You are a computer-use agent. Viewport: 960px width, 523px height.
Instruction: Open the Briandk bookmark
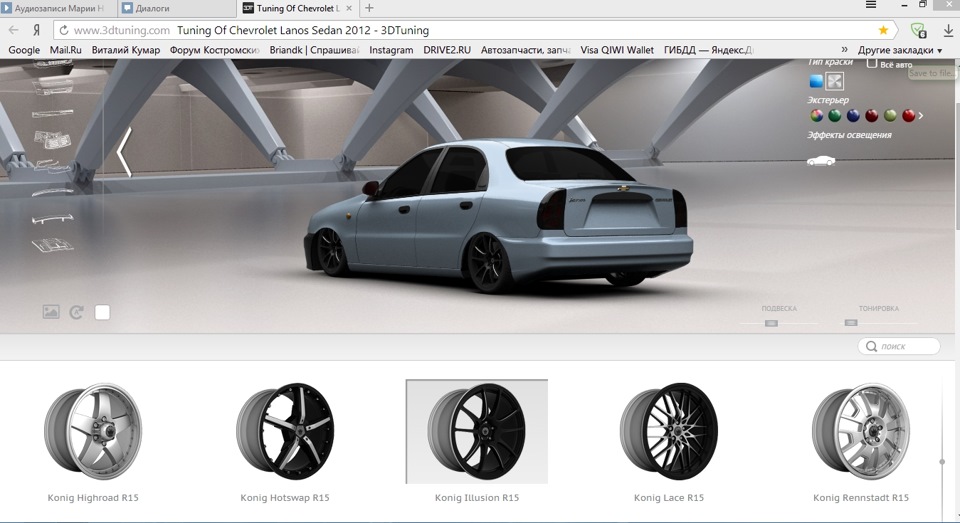click(314, 50)
